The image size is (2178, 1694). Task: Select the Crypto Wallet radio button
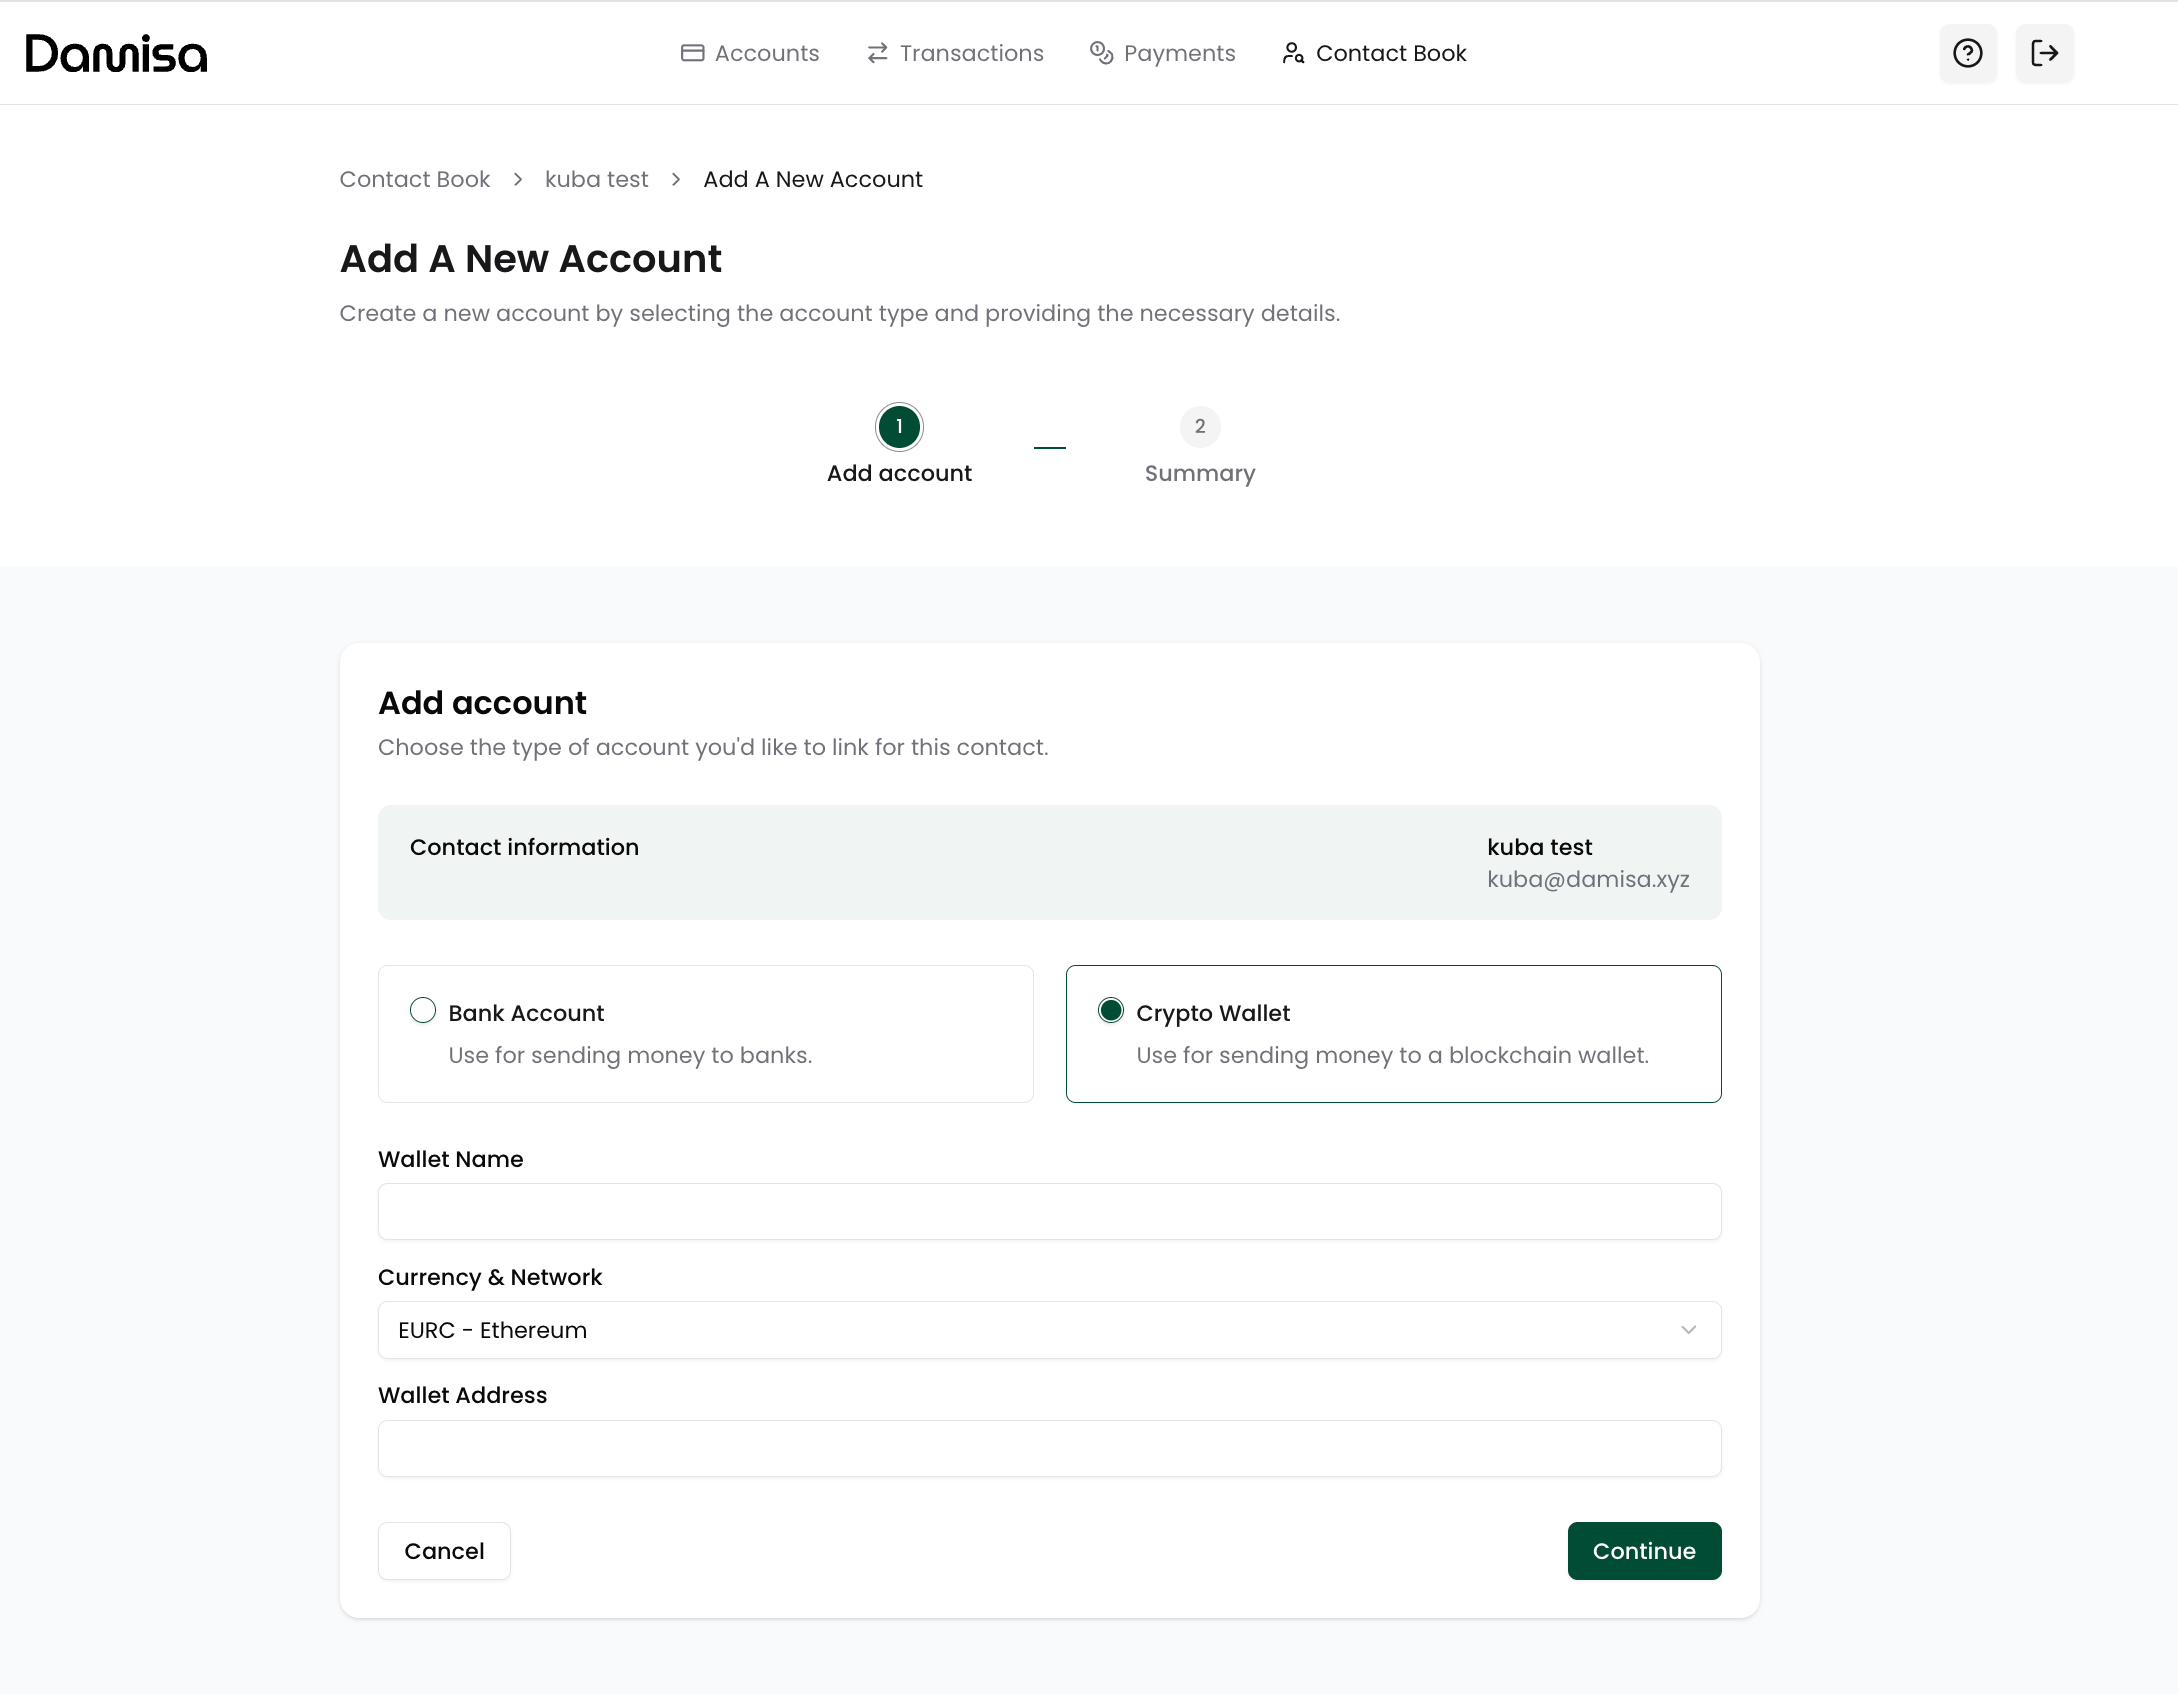(1110, 1011)
